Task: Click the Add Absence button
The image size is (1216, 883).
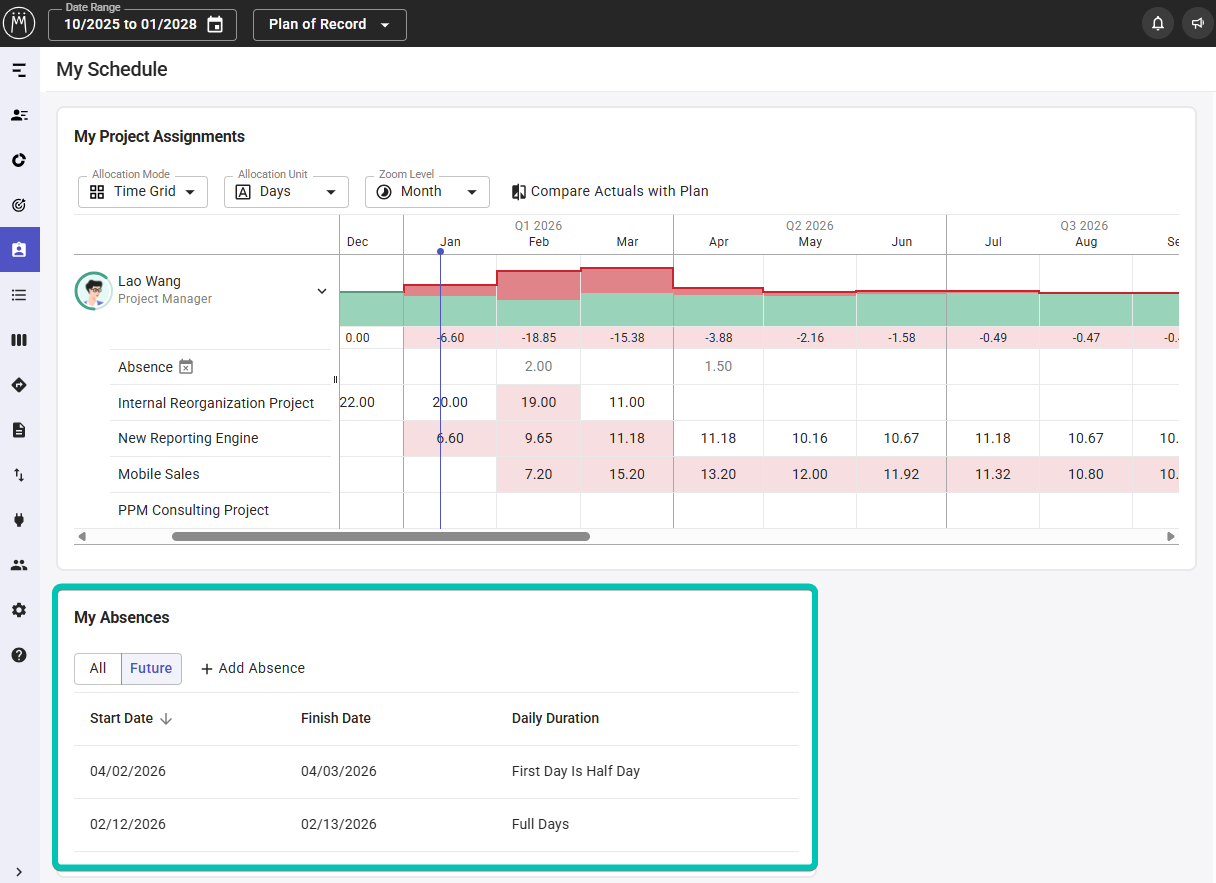Action: 253,668
